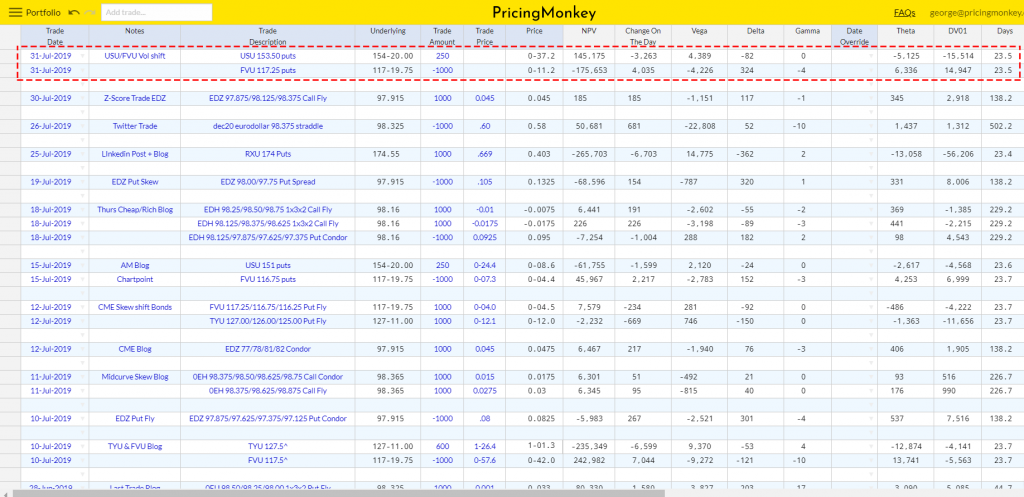
Task: Select 'TYU 127.00/126.00/125.00 Put Fly' description
Action: tap(268, 321)
